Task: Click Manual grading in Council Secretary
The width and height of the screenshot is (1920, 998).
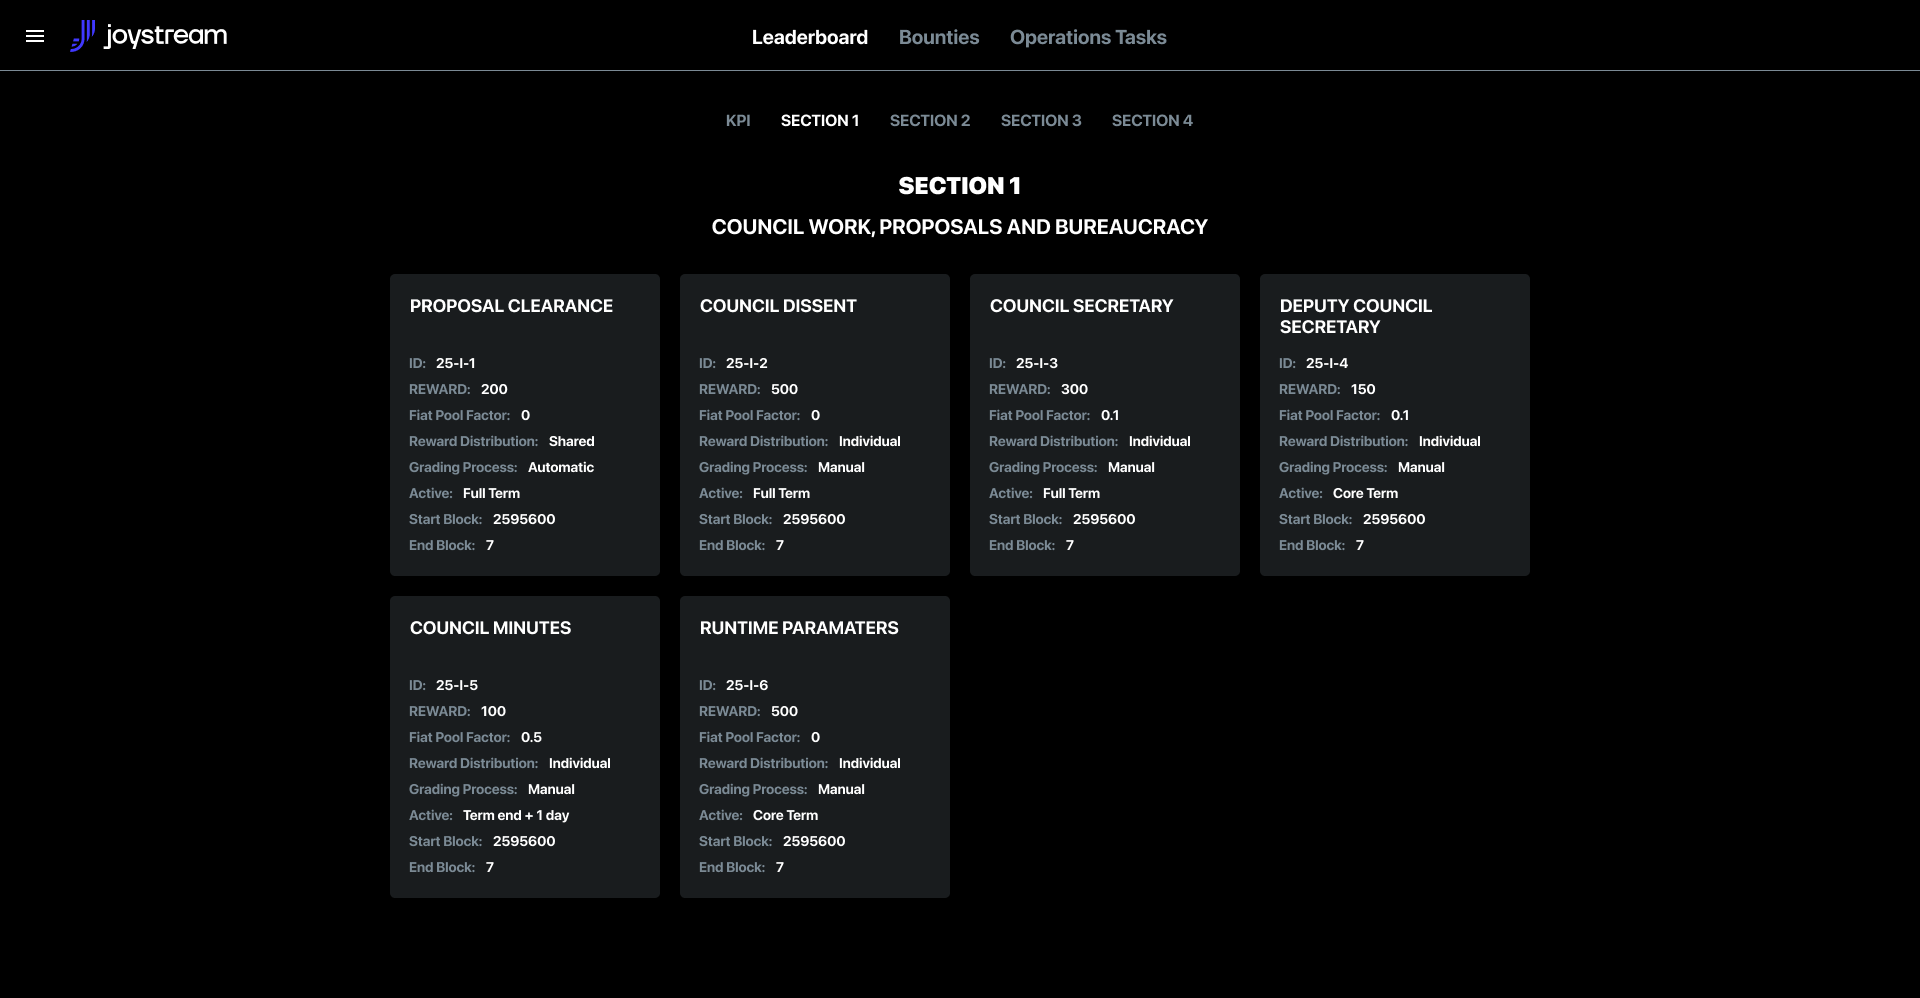Action: click(x=1131, y=467)
